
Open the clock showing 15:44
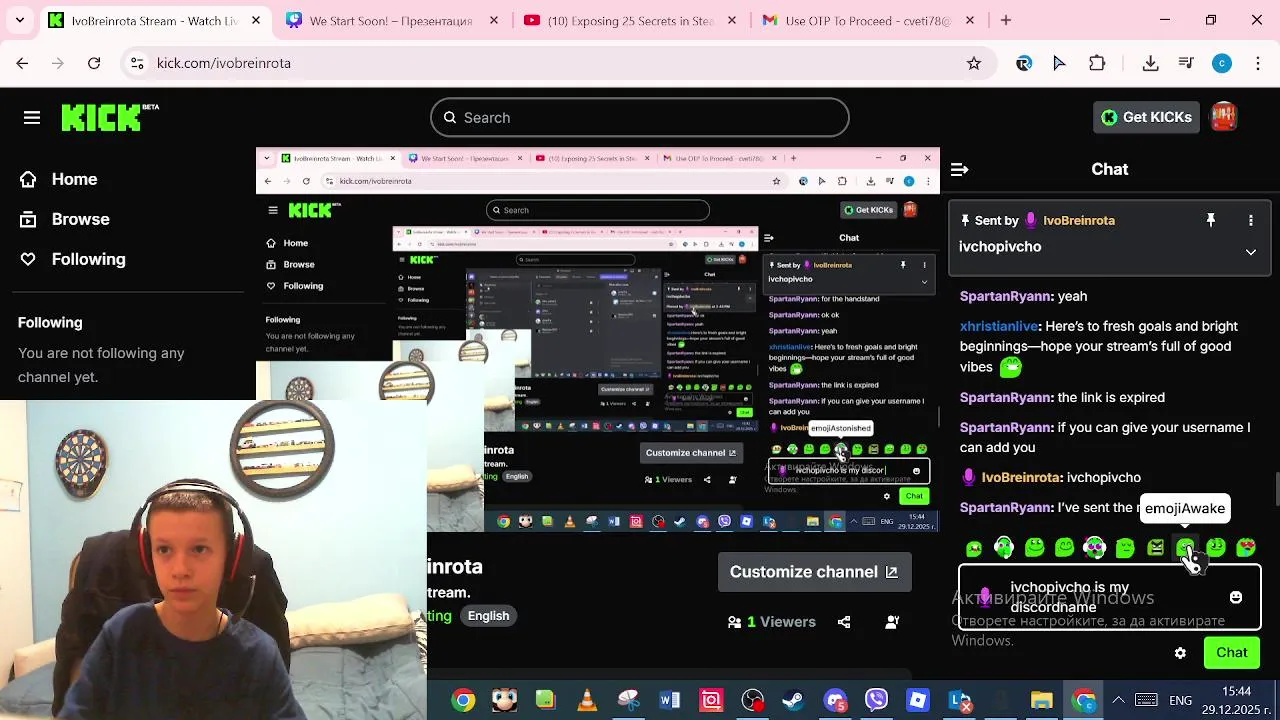tap(1236, 700)
